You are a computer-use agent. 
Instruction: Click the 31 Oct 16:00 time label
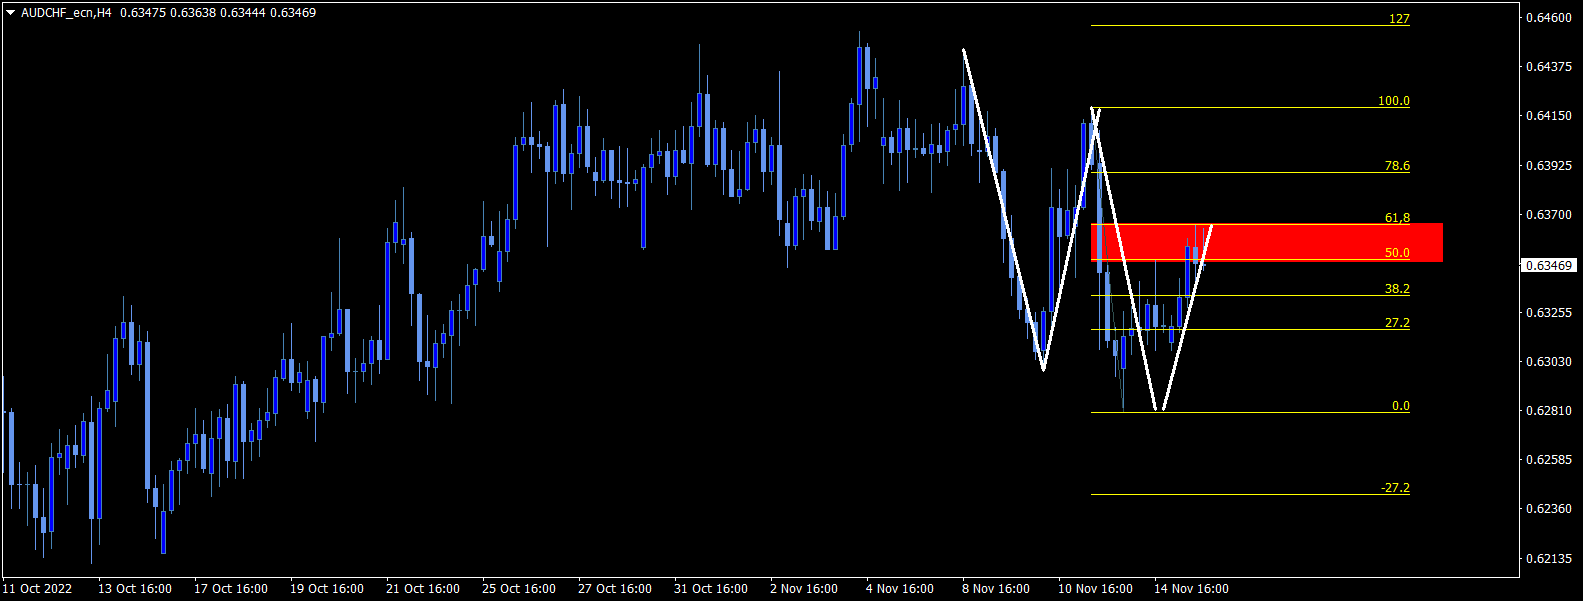(711, 589)
